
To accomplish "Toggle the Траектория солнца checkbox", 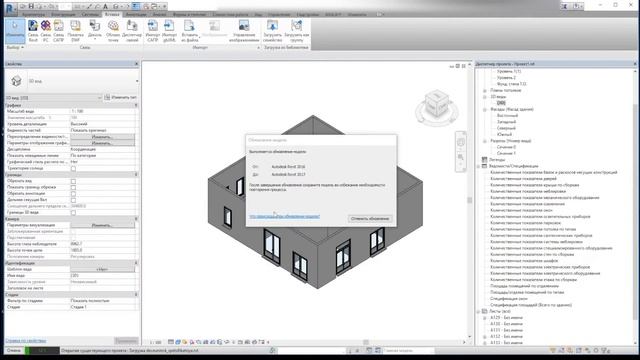I will (73, 168).
